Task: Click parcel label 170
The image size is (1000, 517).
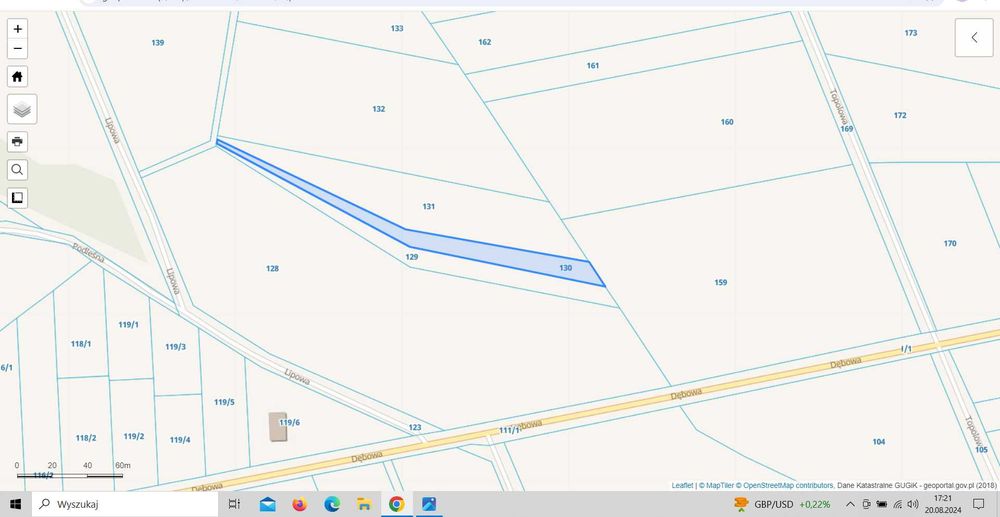Action: (x=950, y=244)
